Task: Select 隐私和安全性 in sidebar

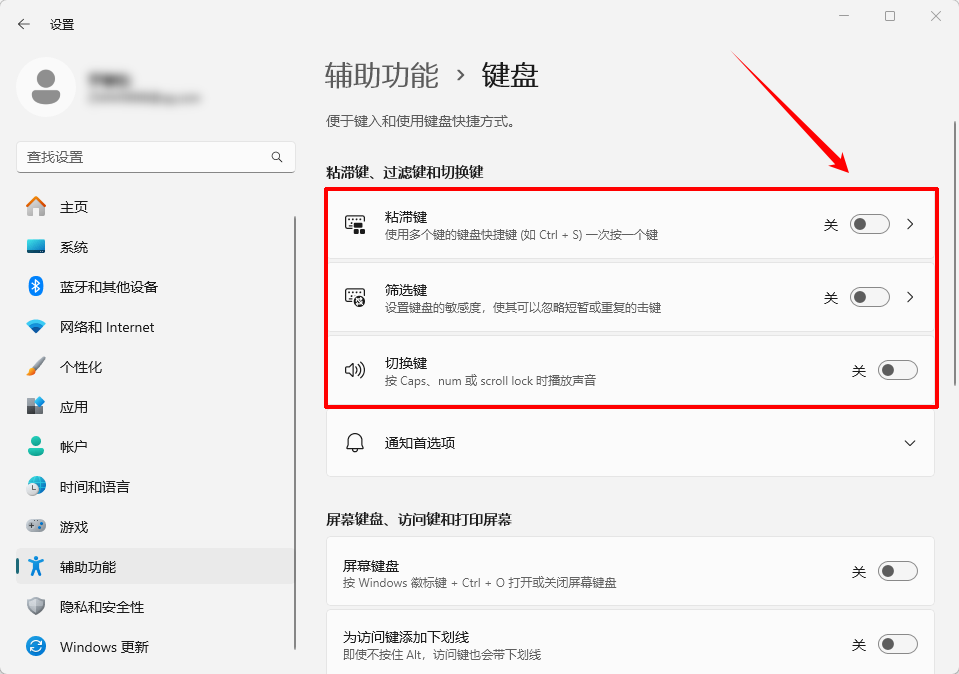Action: click(x=155, y=606)
